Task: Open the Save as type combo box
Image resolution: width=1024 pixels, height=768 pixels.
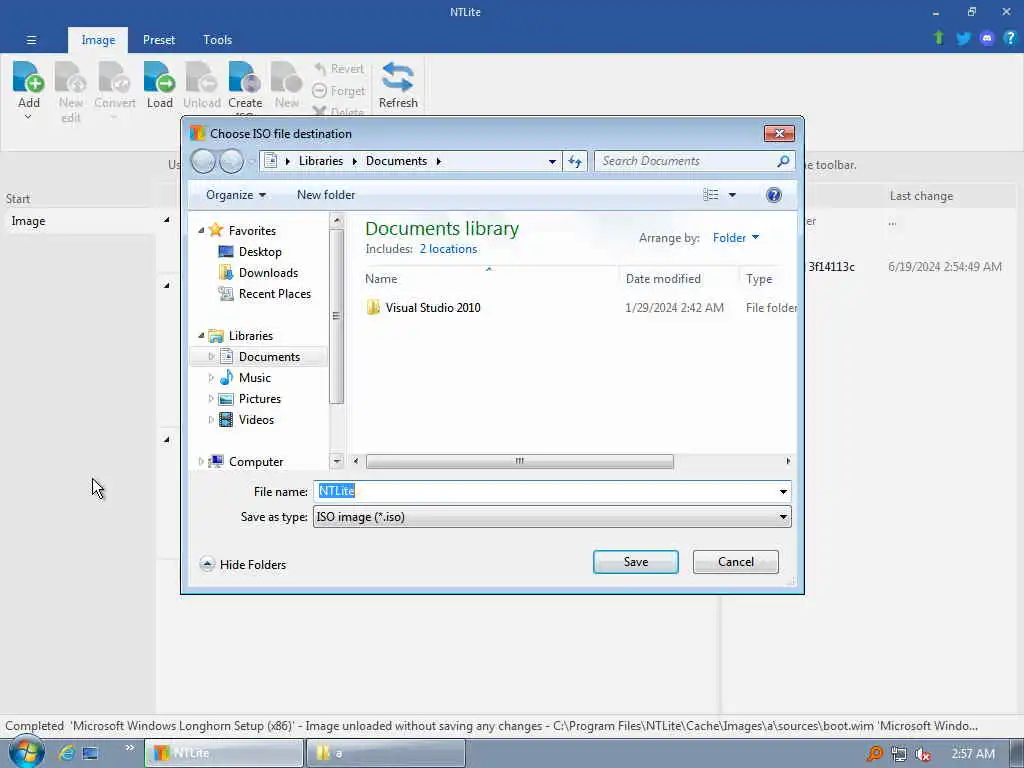Action: (552, 517)
